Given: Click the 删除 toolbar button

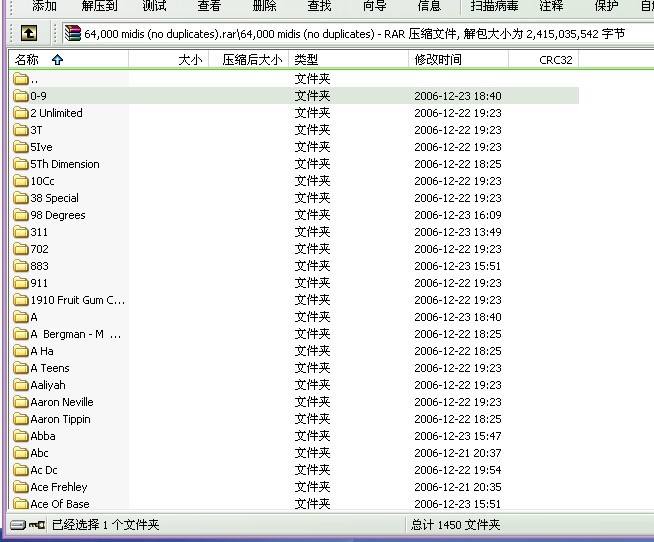Looking at the screenshot, I should pos(264,6).
